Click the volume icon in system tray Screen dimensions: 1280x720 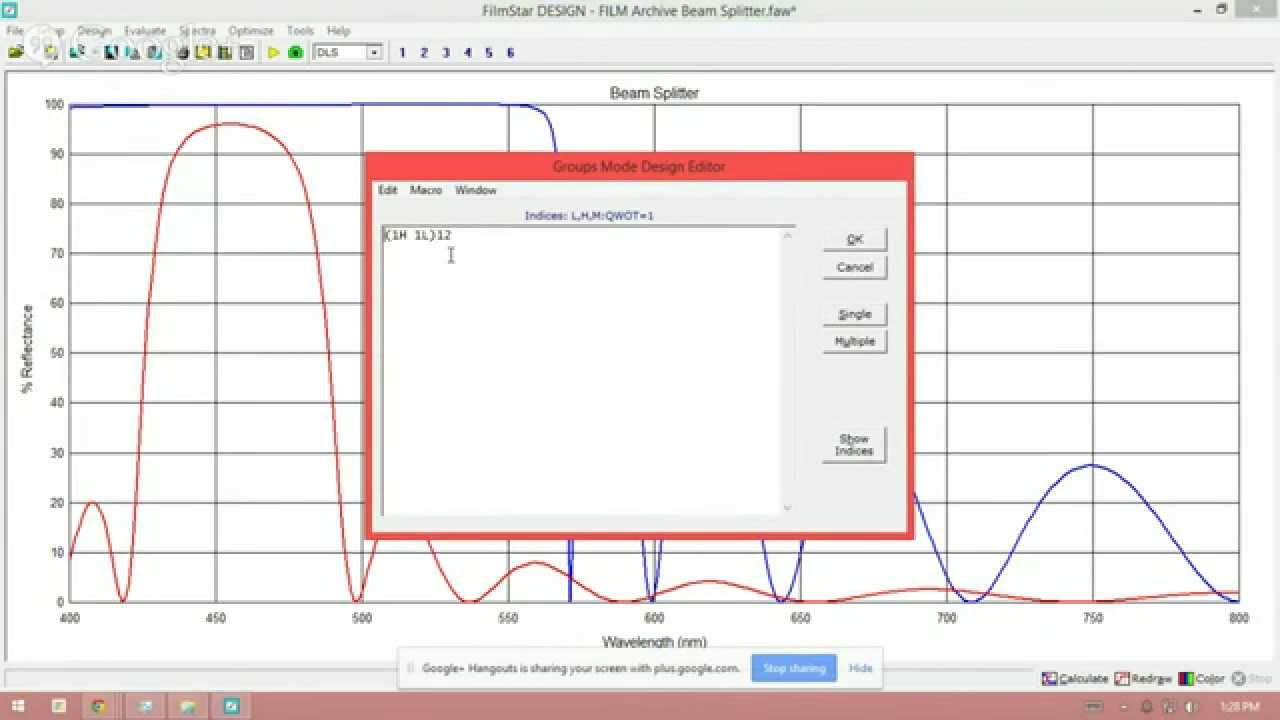[1190, 706]
